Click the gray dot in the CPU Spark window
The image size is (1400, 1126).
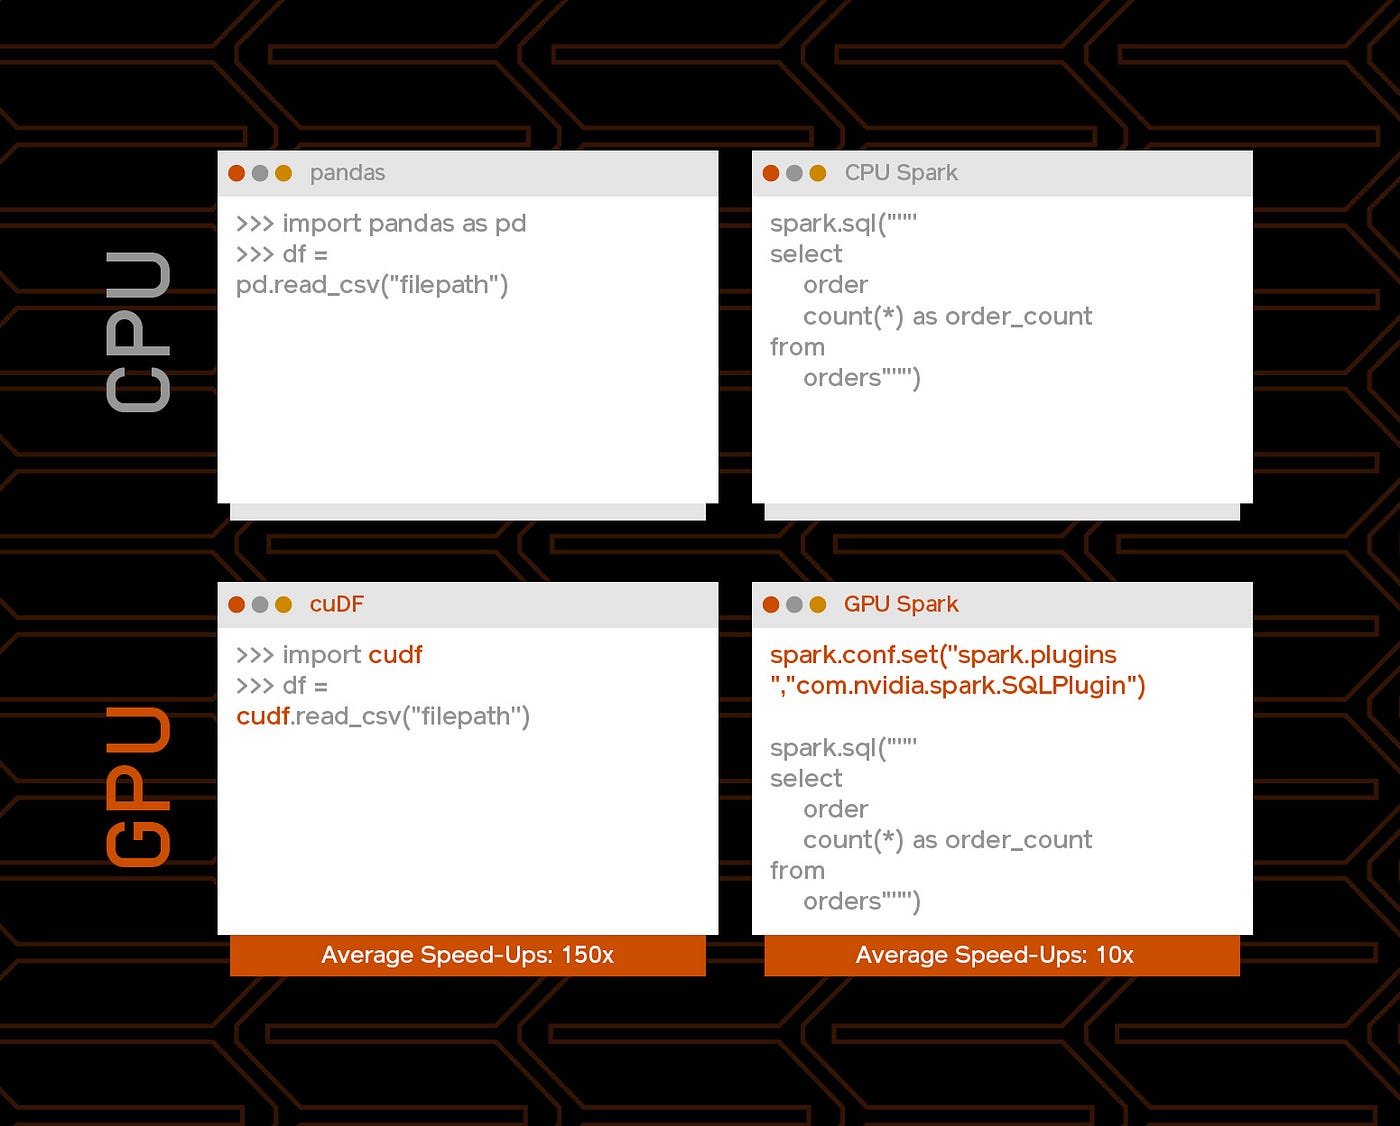tap(794, 173)
